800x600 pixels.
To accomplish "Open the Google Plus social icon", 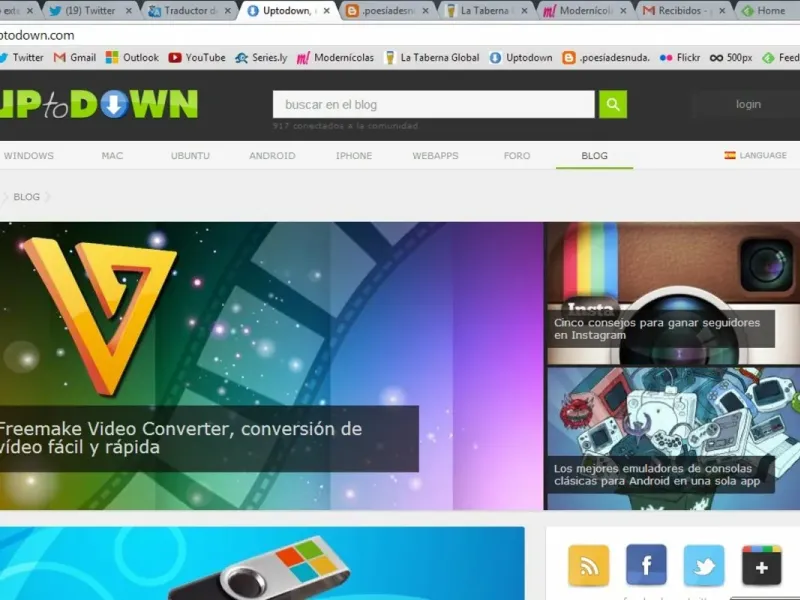I will (x=761, y=565).
